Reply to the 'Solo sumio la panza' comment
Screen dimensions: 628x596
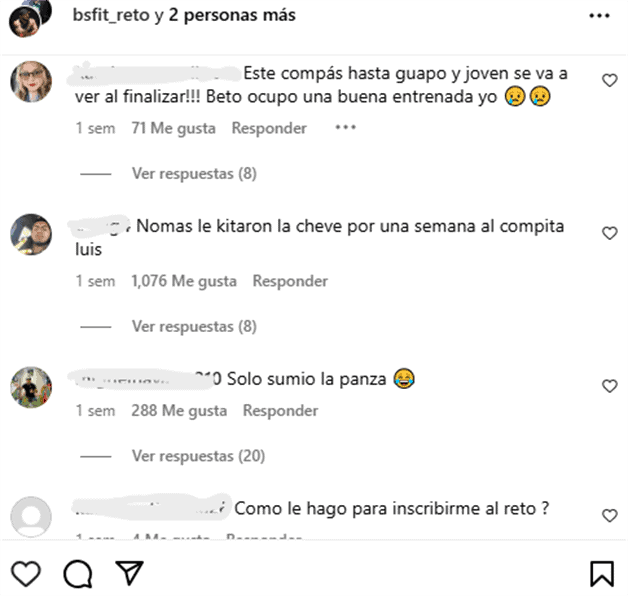tap(280, 411)
